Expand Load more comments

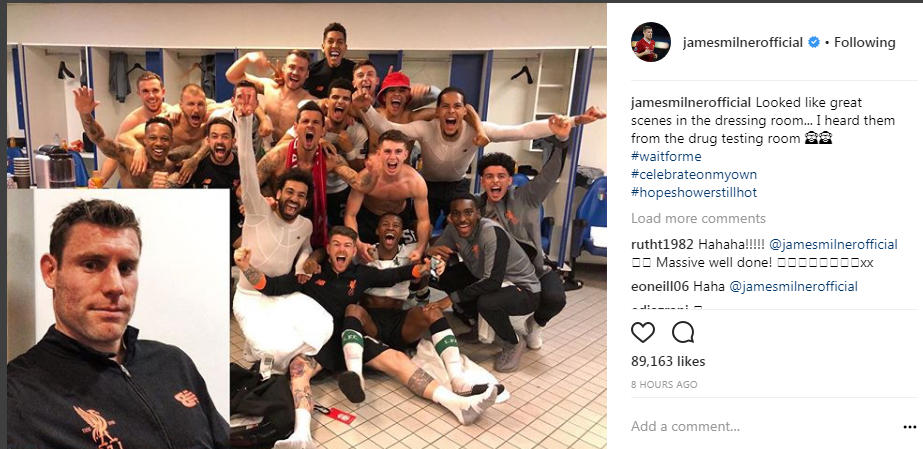pos(698,218)
